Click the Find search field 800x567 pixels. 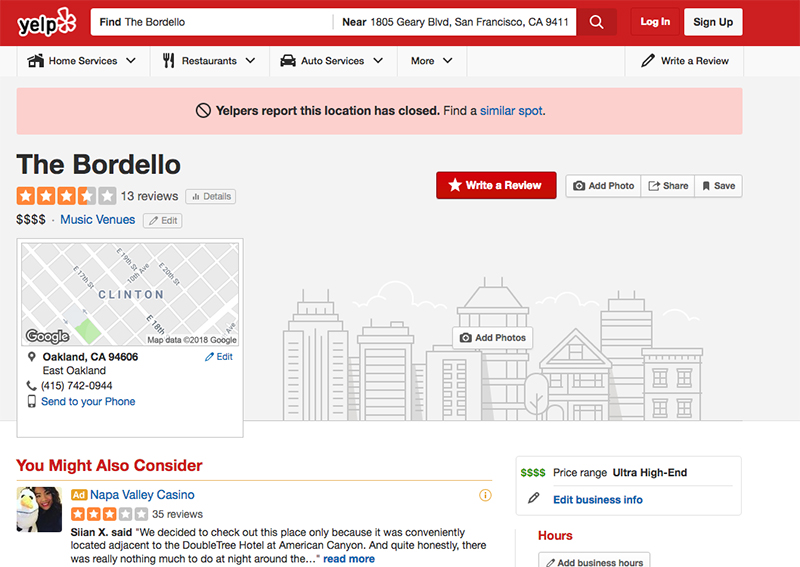[212, 22]
